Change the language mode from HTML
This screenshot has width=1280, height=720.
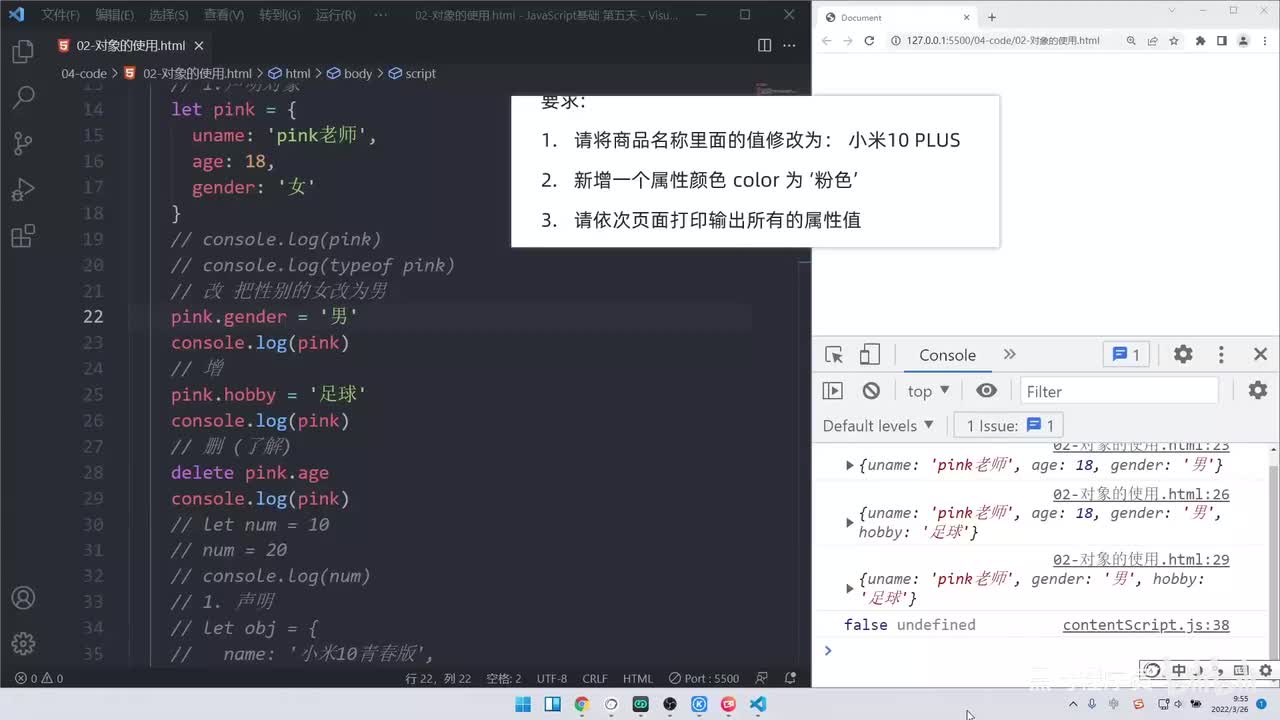tap(638, 678)
